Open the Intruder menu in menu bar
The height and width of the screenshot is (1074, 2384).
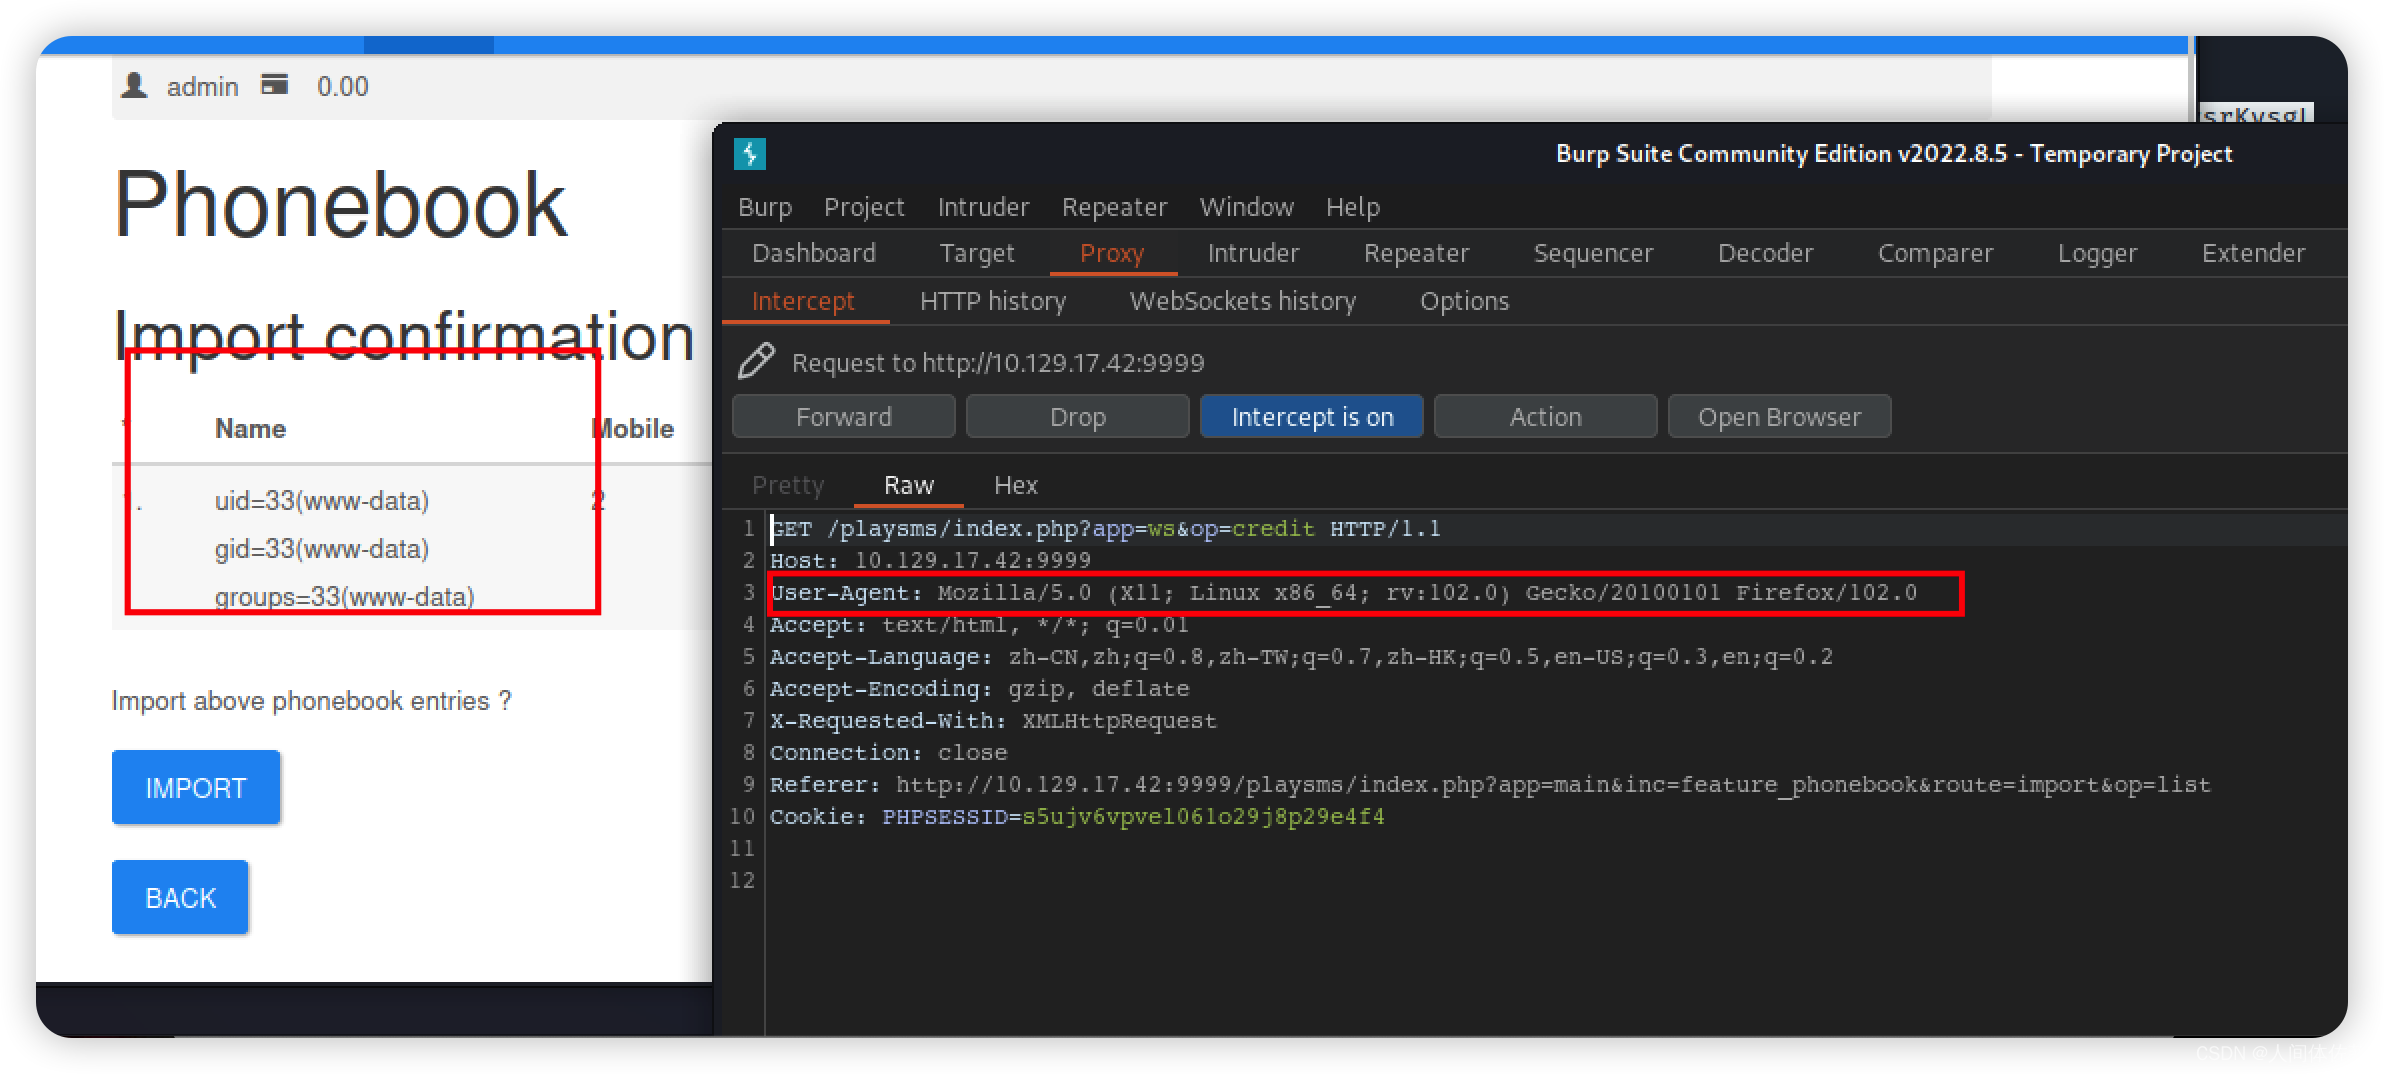point(983,207)
